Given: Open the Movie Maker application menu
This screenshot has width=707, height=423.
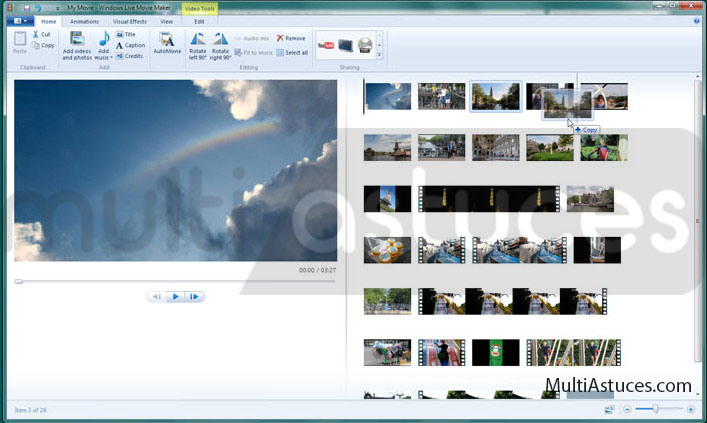Looking at the screenshot, I should click(x=20, y=20).
